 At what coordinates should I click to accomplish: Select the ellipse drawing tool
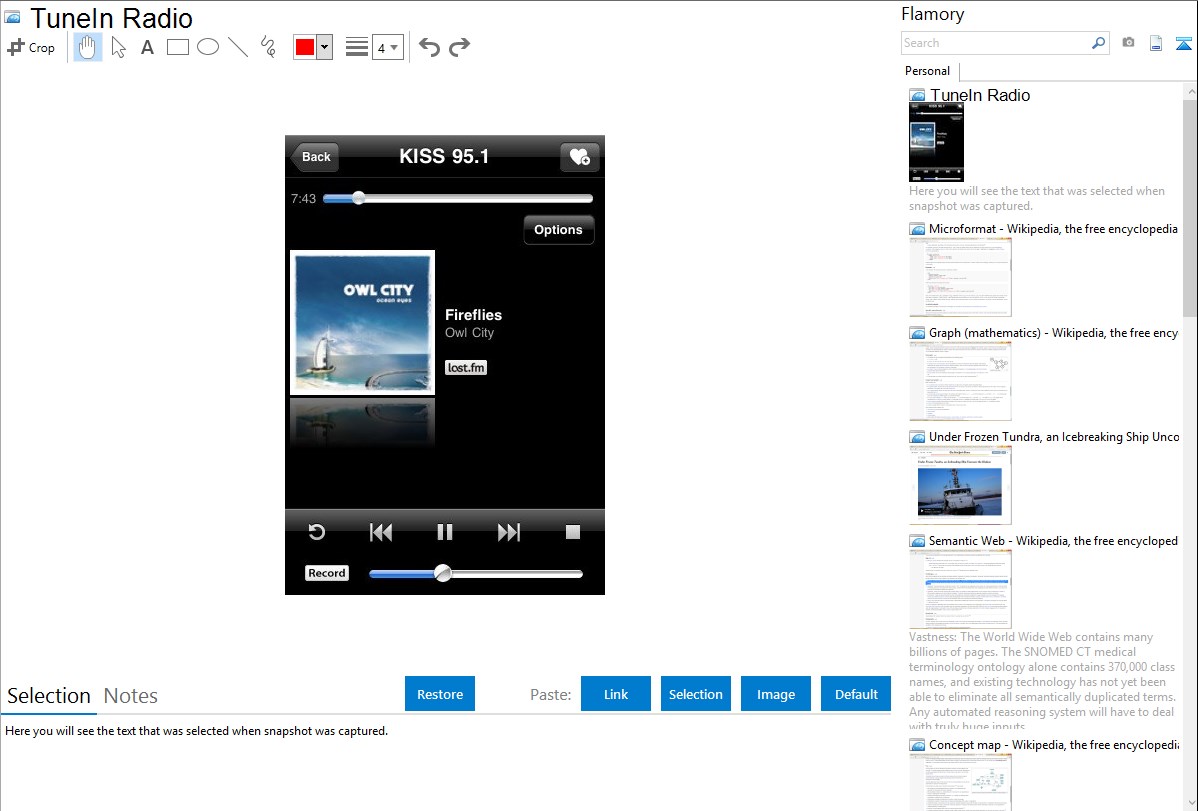208,47
